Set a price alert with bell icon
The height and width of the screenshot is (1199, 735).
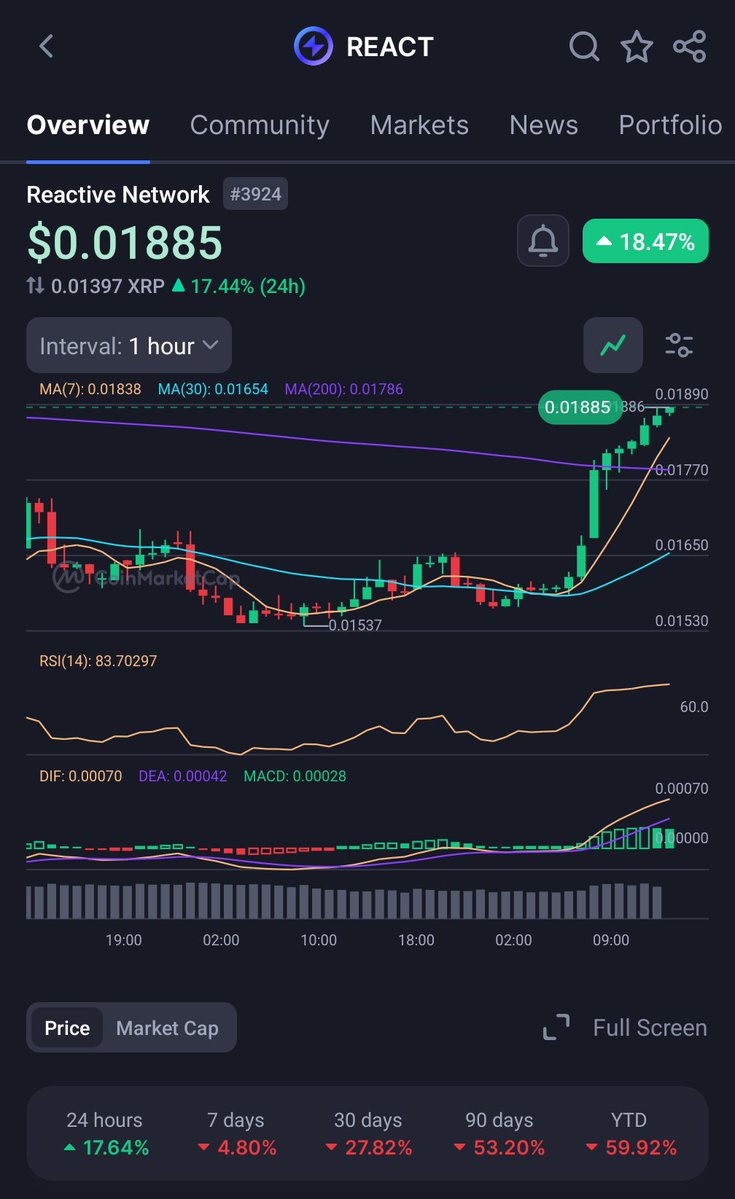click(543, 241)
